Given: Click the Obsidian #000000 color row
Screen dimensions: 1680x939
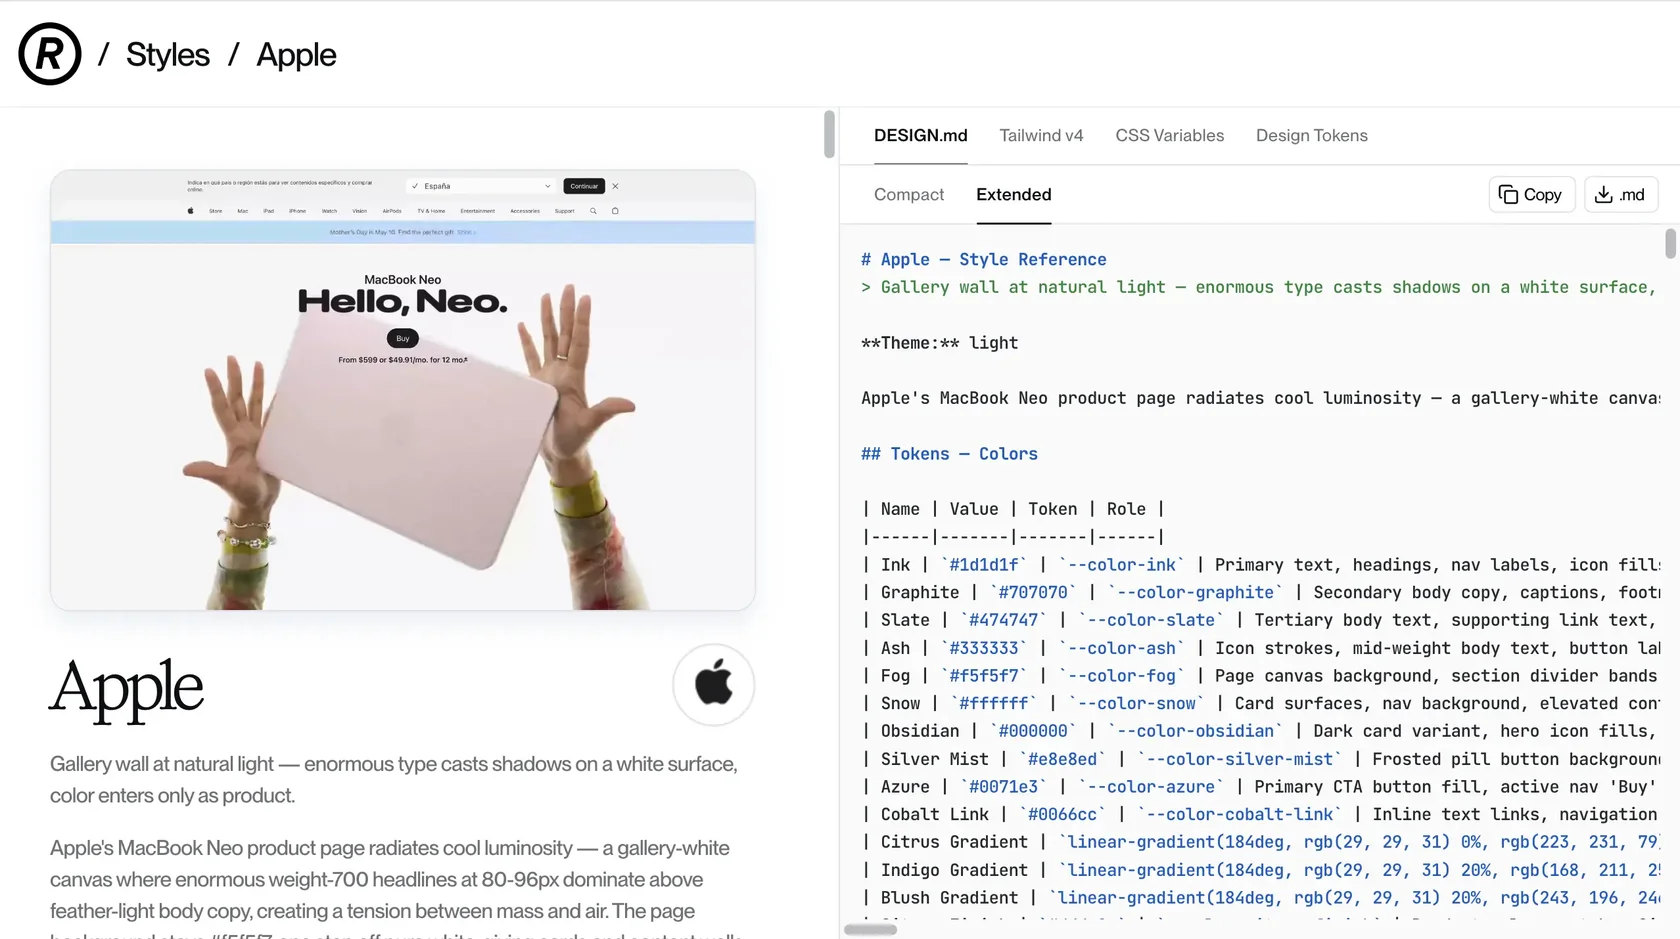Looking at the screenshot, I should point(1260,732).
